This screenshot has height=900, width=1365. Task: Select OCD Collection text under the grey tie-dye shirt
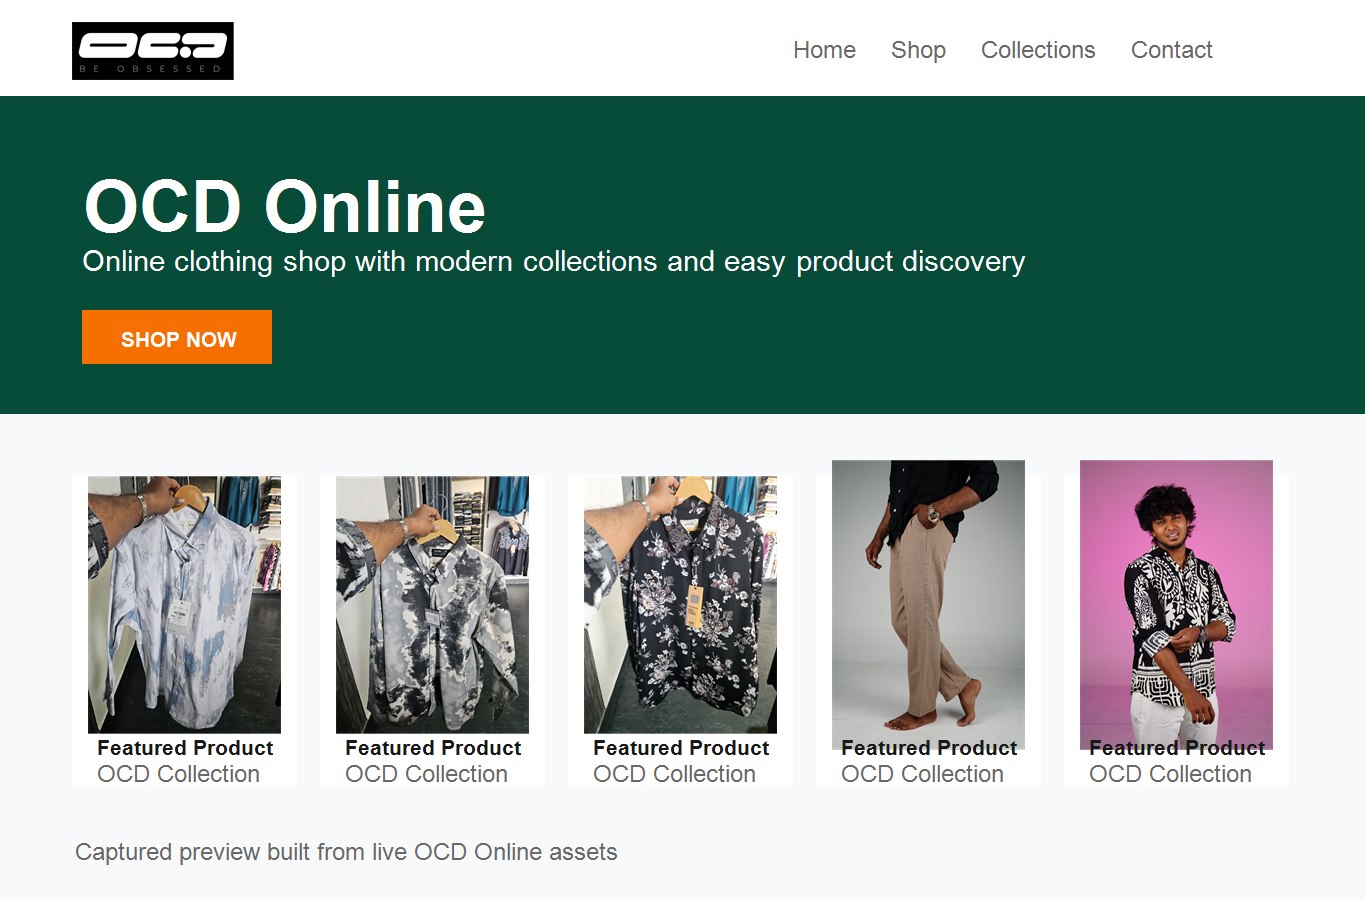pos(426,774)
